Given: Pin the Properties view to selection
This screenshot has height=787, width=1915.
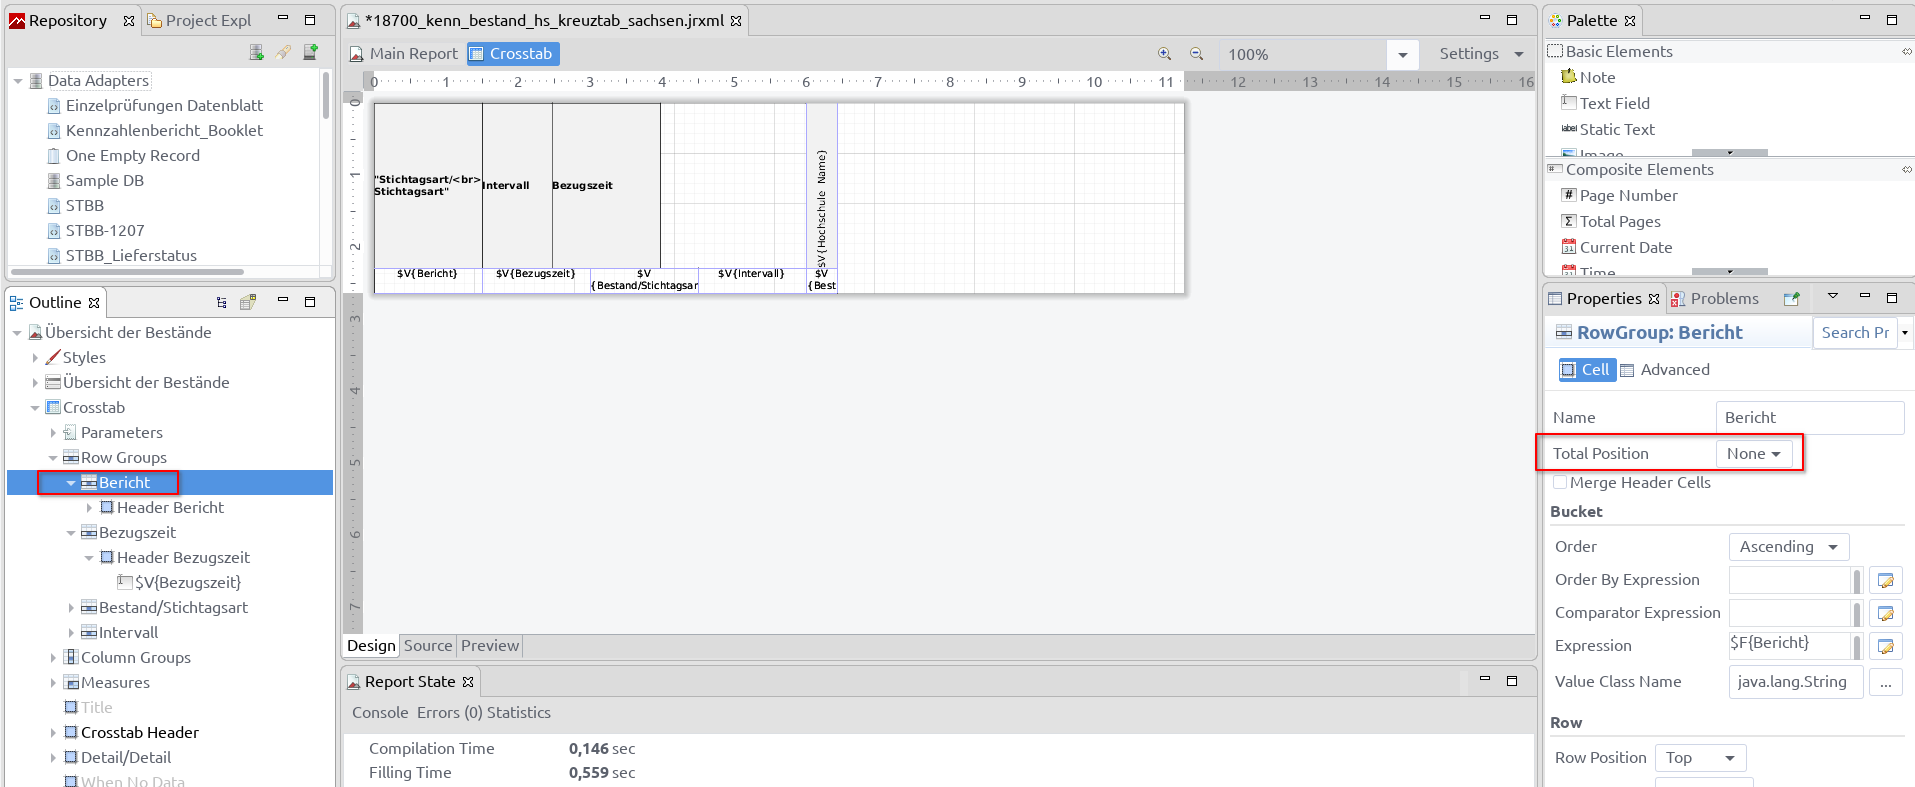Looking at the screenshot, I should coord(1791,299).
